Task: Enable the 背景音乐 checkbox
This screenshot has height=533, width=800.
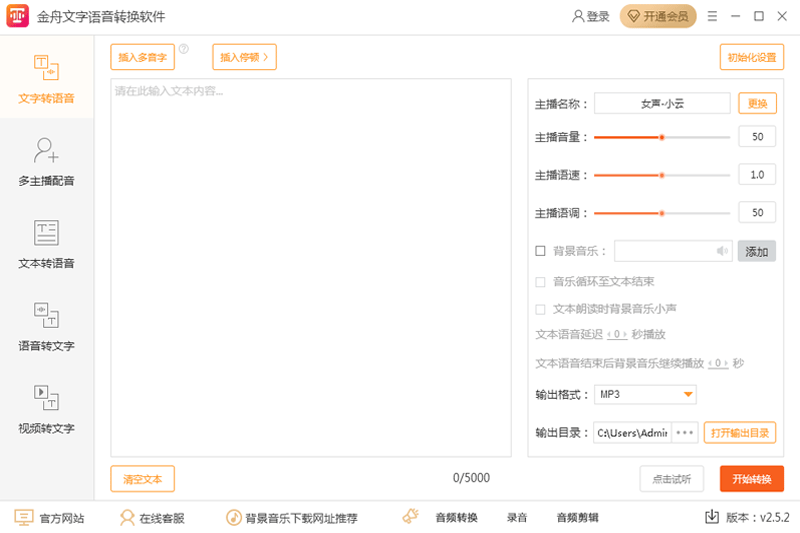Action: [x=541, y=251]
